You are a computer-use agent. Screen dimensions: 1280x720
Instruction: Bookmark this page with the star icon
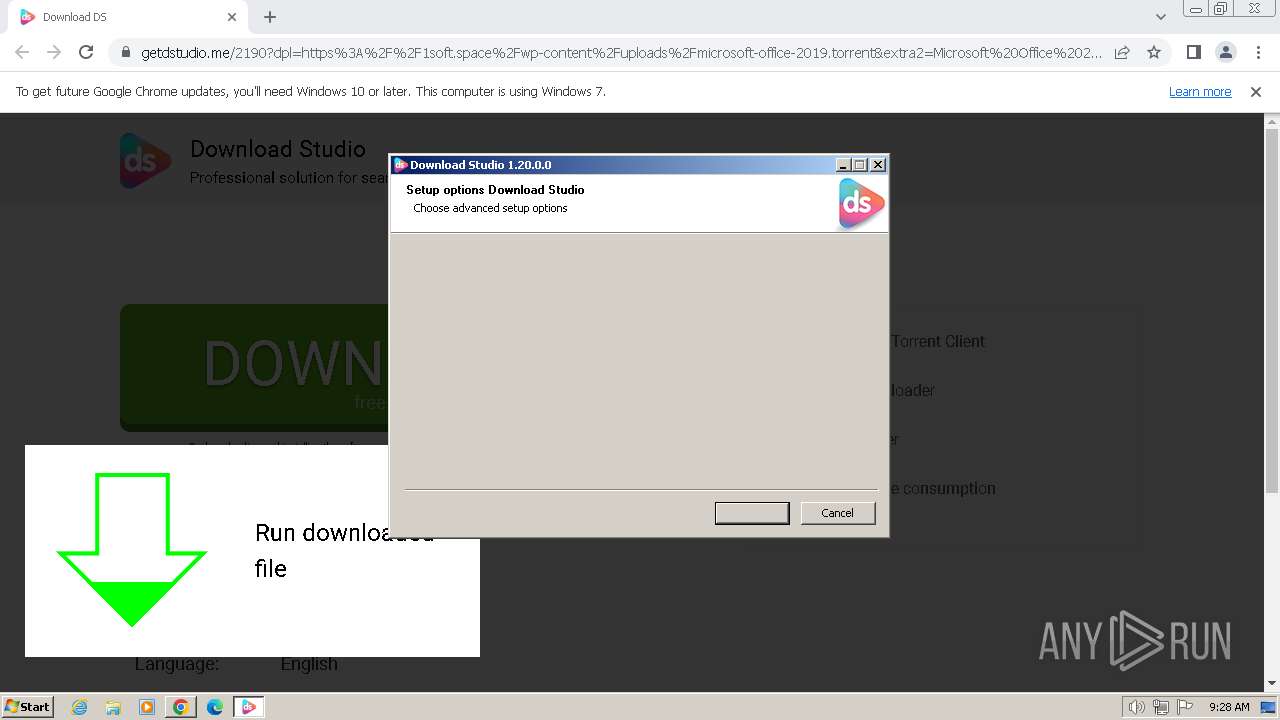pos(1154,52)
